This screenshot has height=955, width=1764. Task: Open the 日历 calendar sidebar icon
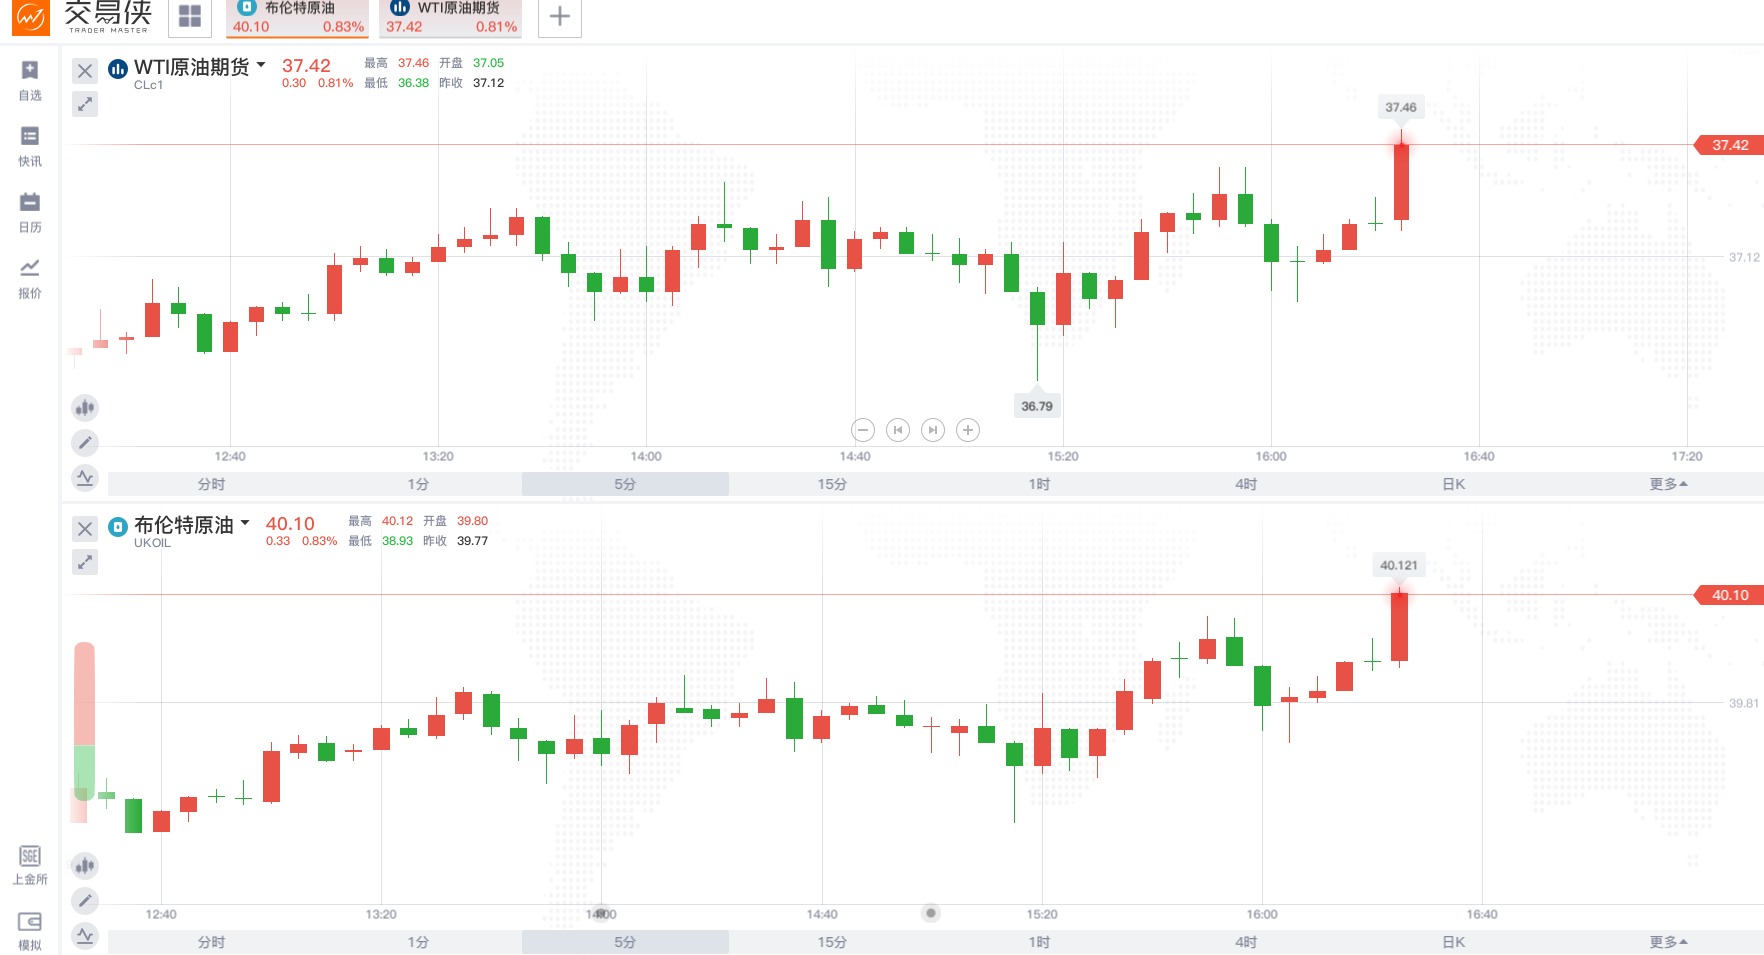pos(30,212)
